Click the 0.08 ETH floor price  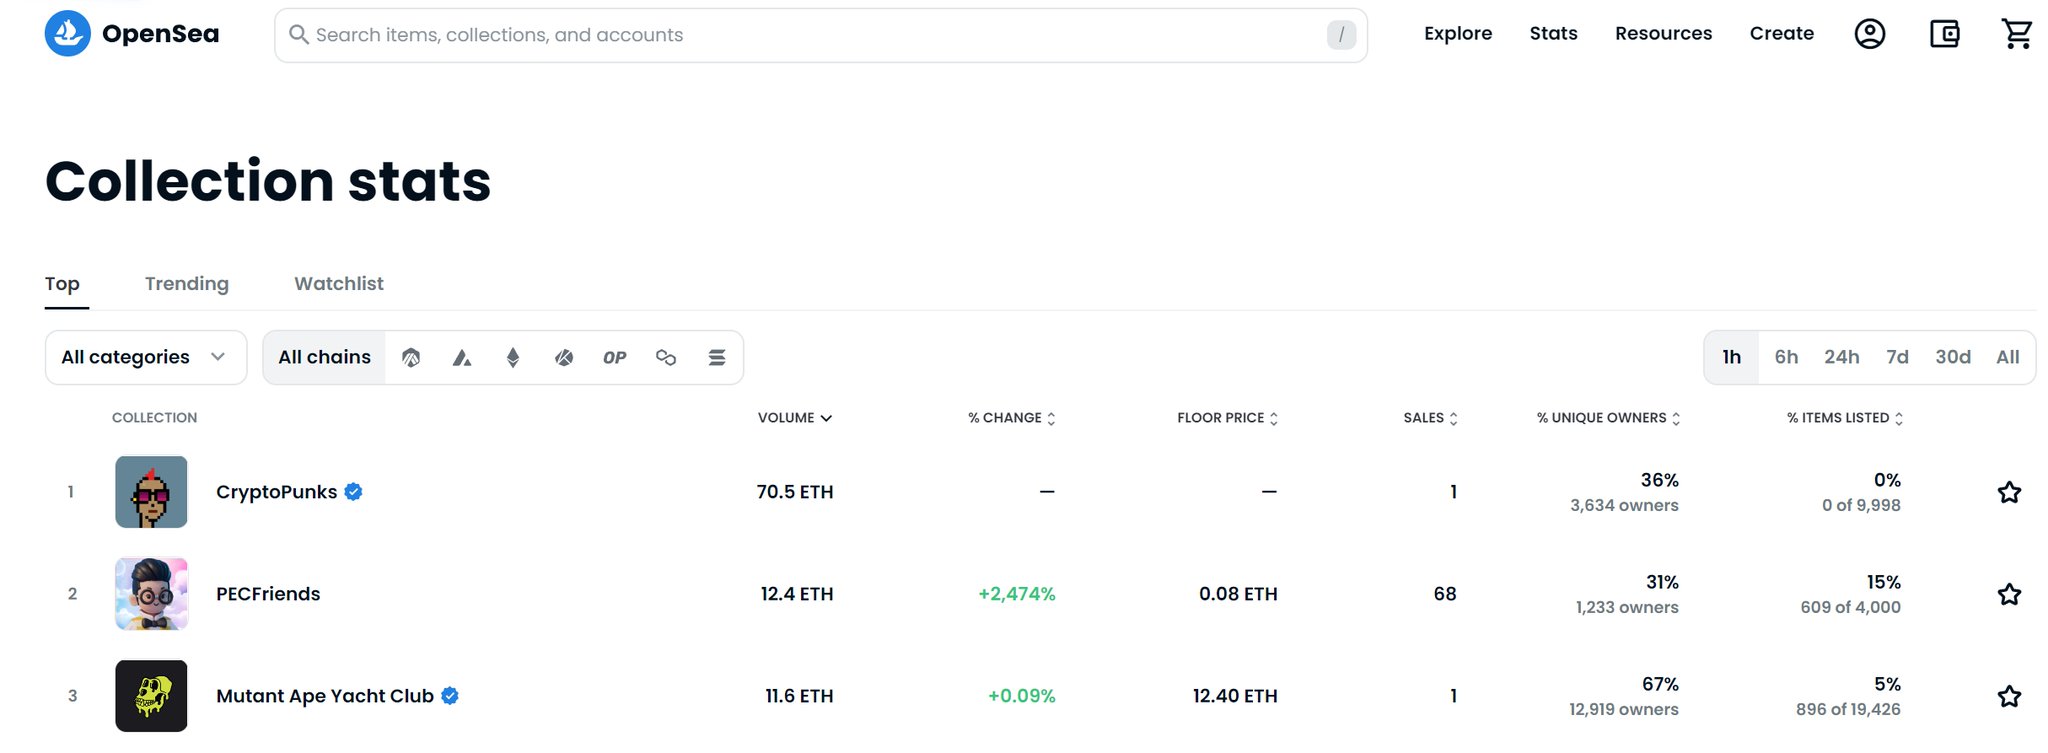point(1238,594)
